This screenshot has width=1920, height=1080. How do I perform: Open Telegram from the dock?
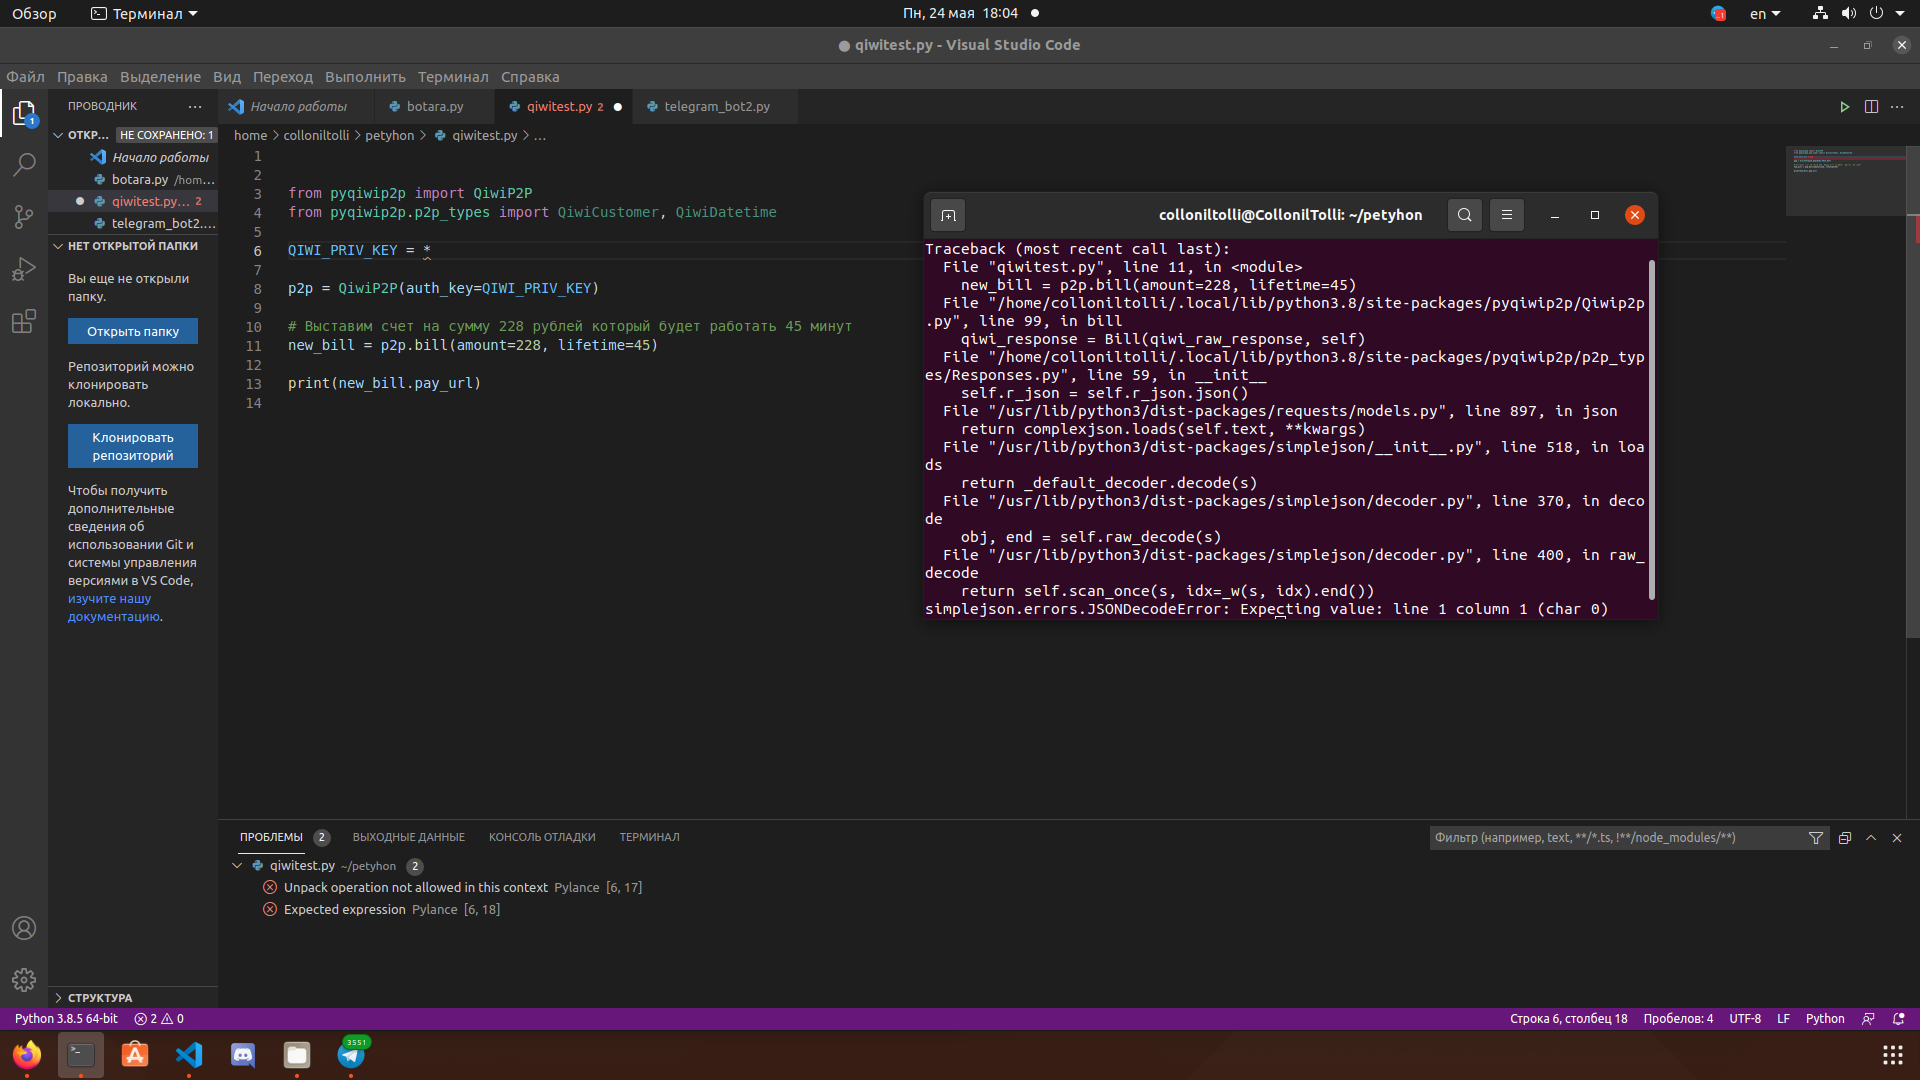[x=351, y=1055]
